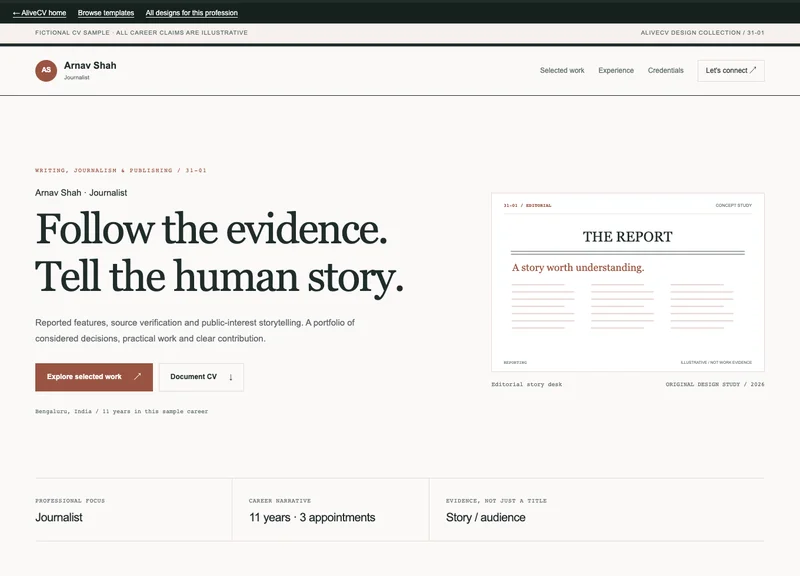Viewport: 800px width, 576px height.
Task: Click the Professional Focus 'Journalist' value
Action: 59,517
